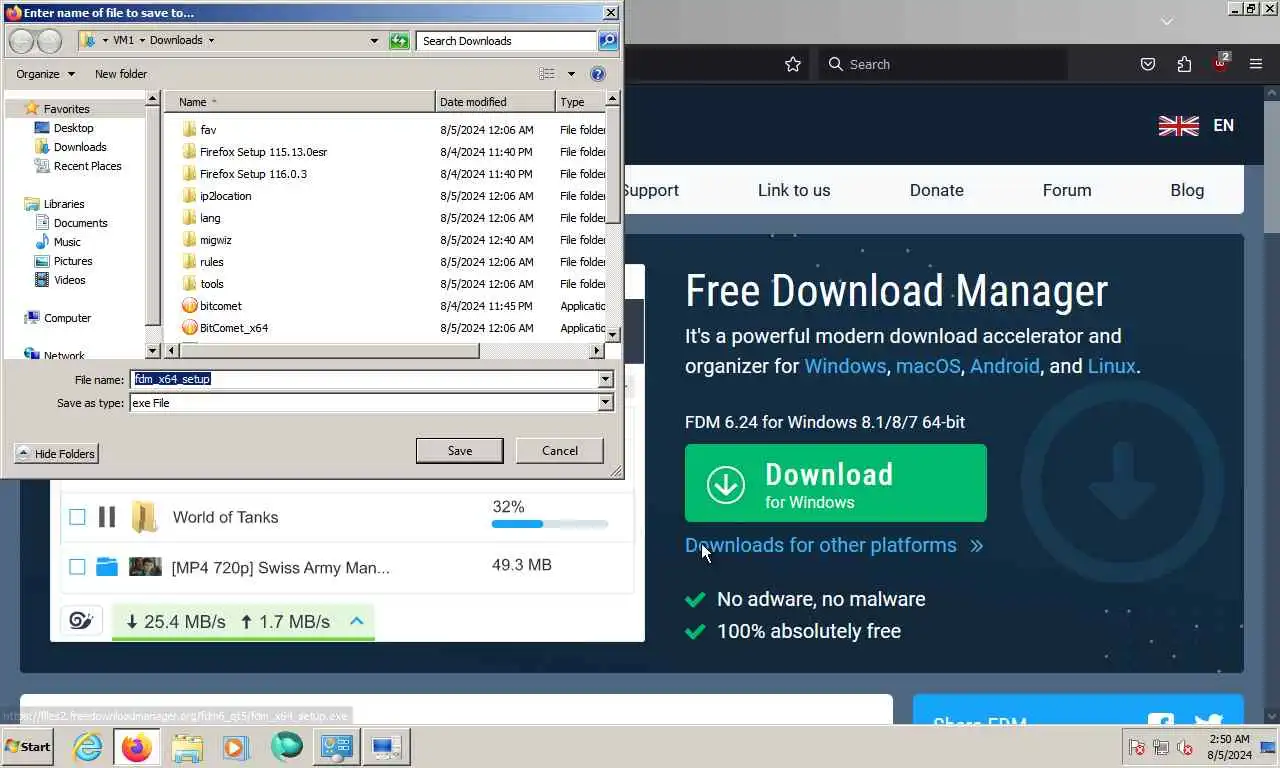Click the green Download for Windows button
The width and height of the screenshot is (1280, 768).
[x=836, y=483]
